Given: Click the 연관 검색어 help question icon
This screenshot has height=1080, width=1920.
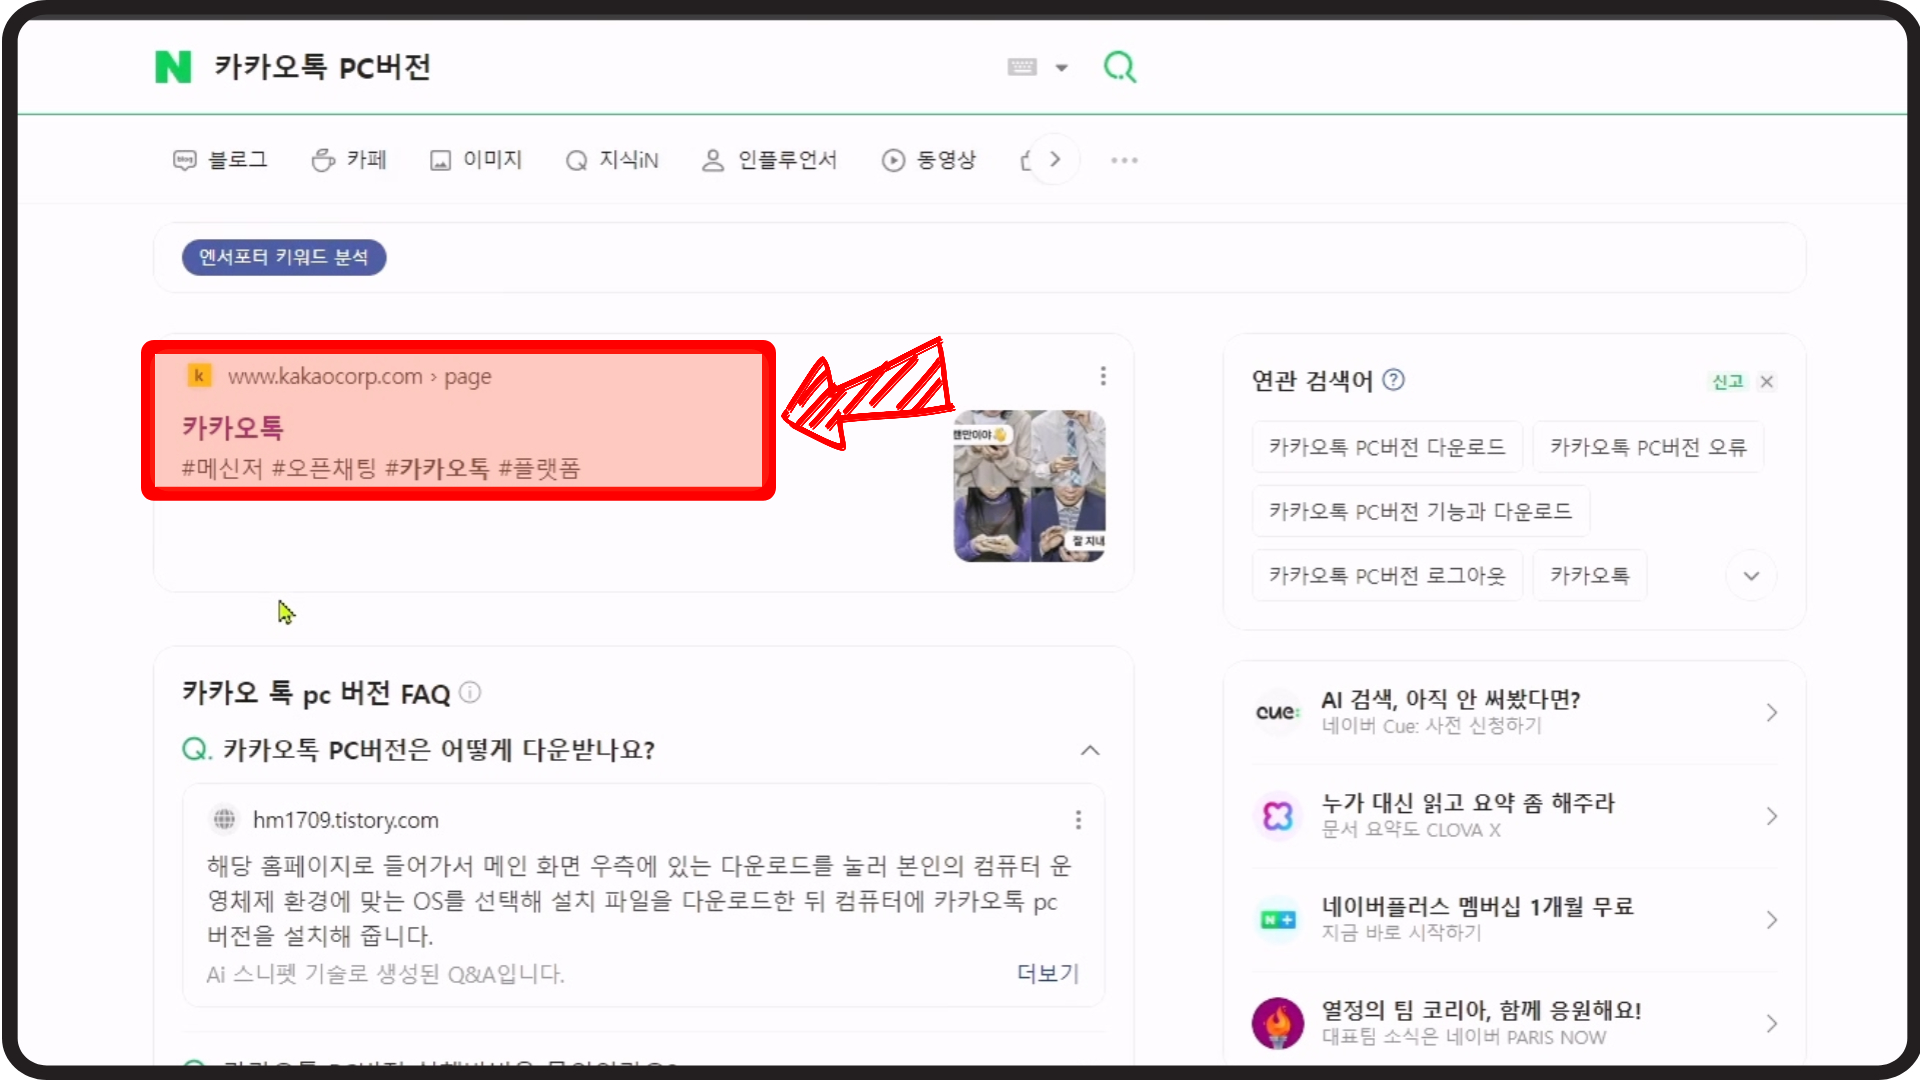Looking at the screenshot, I should point(1393,380).
